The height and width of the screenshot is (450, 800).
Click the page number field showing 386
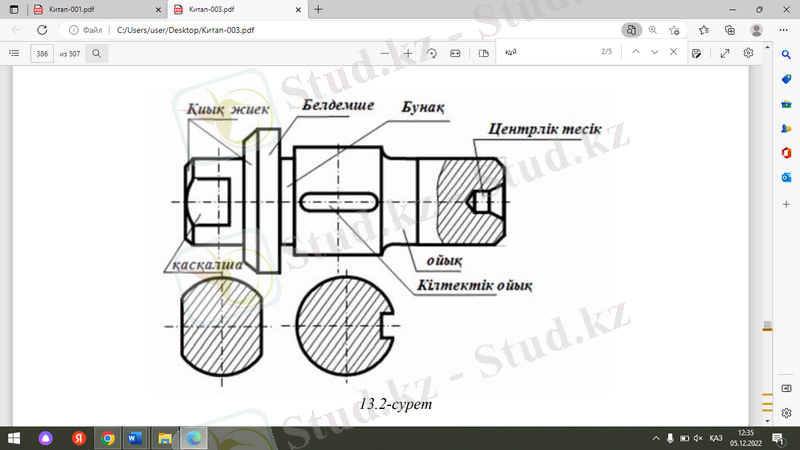click(x=43, y=52)
